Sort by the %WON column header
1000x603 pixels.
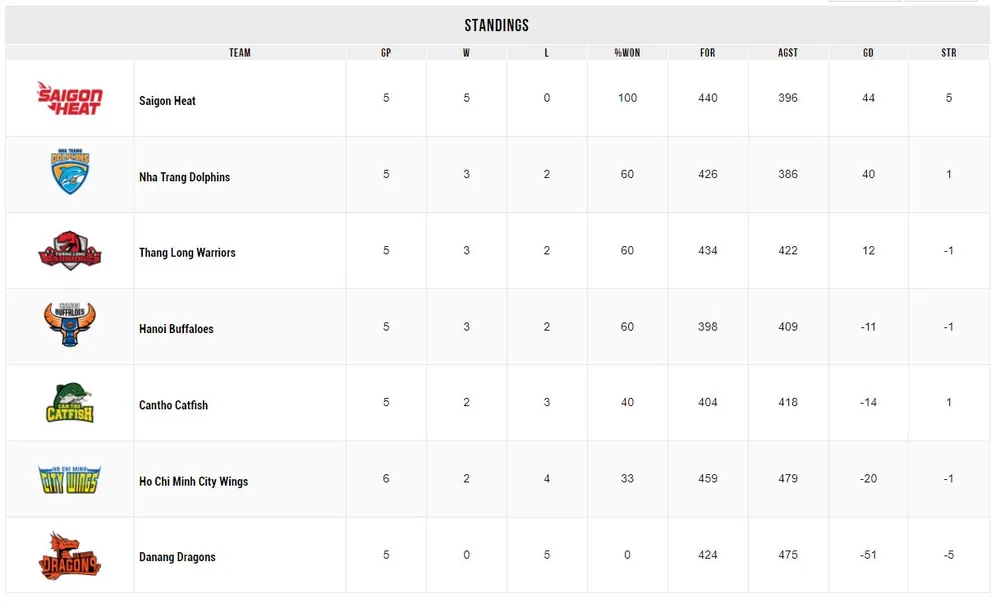click(x=627, y=52)
